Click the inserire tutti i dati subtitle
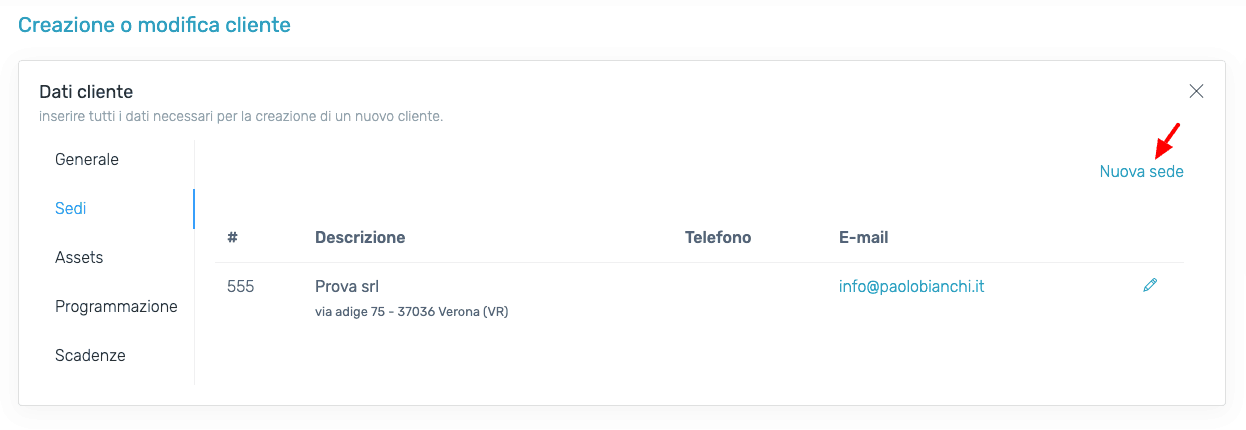This screenshot has width=1246, height=430. pyautogui.click(x=241, y=116)
